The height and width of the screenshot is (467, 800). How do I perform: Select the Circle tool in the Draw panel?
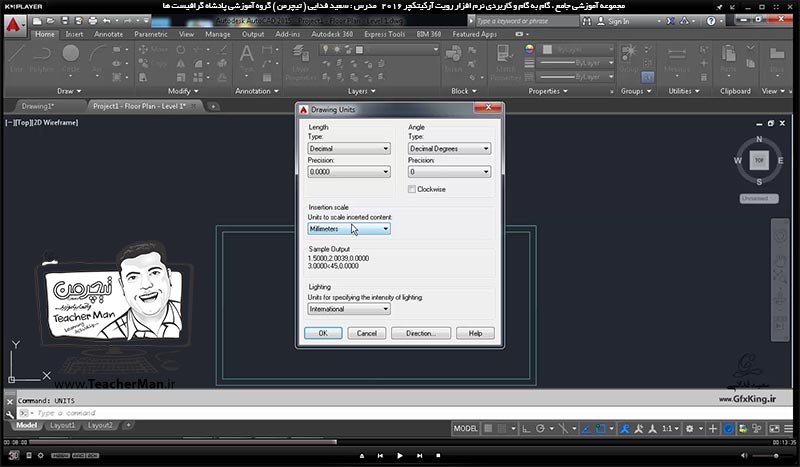(70, 59)
